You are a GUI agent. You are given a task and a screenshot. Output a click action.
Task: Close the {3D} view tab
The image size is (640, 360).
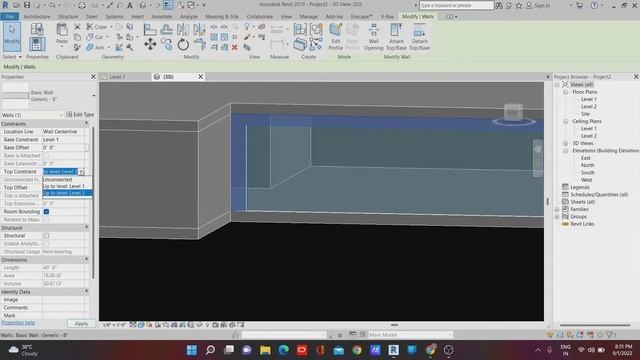pyautogui.click(x=200, y=77)
